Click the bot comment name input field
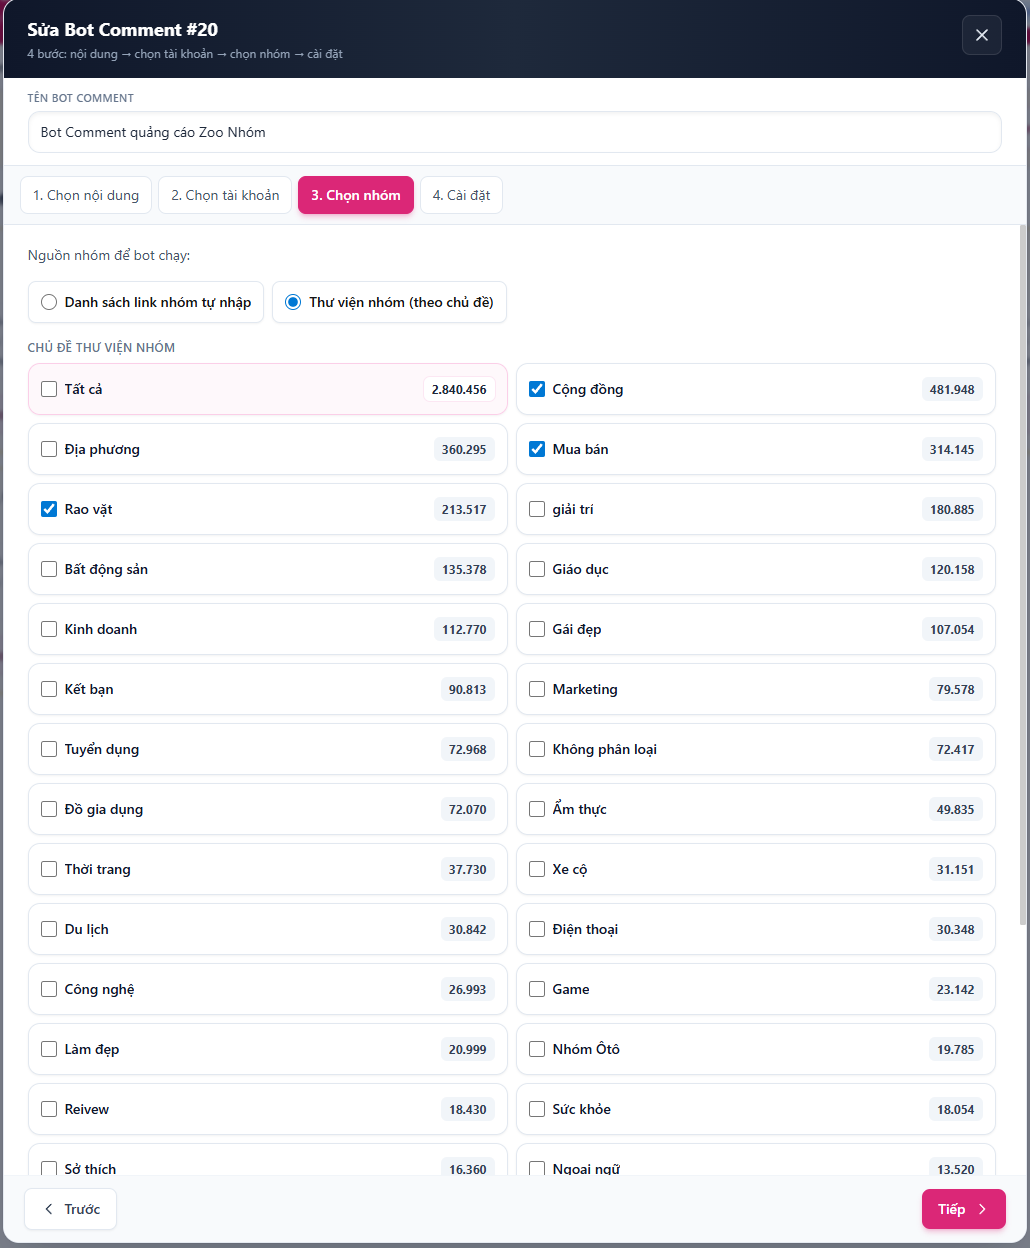1030x1248 pixels. click(514, 132)
